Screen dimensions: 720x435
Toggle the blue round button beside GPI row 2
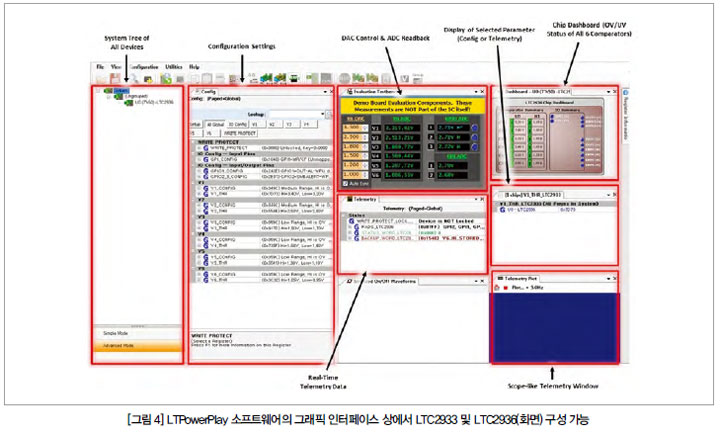point(474,137)
